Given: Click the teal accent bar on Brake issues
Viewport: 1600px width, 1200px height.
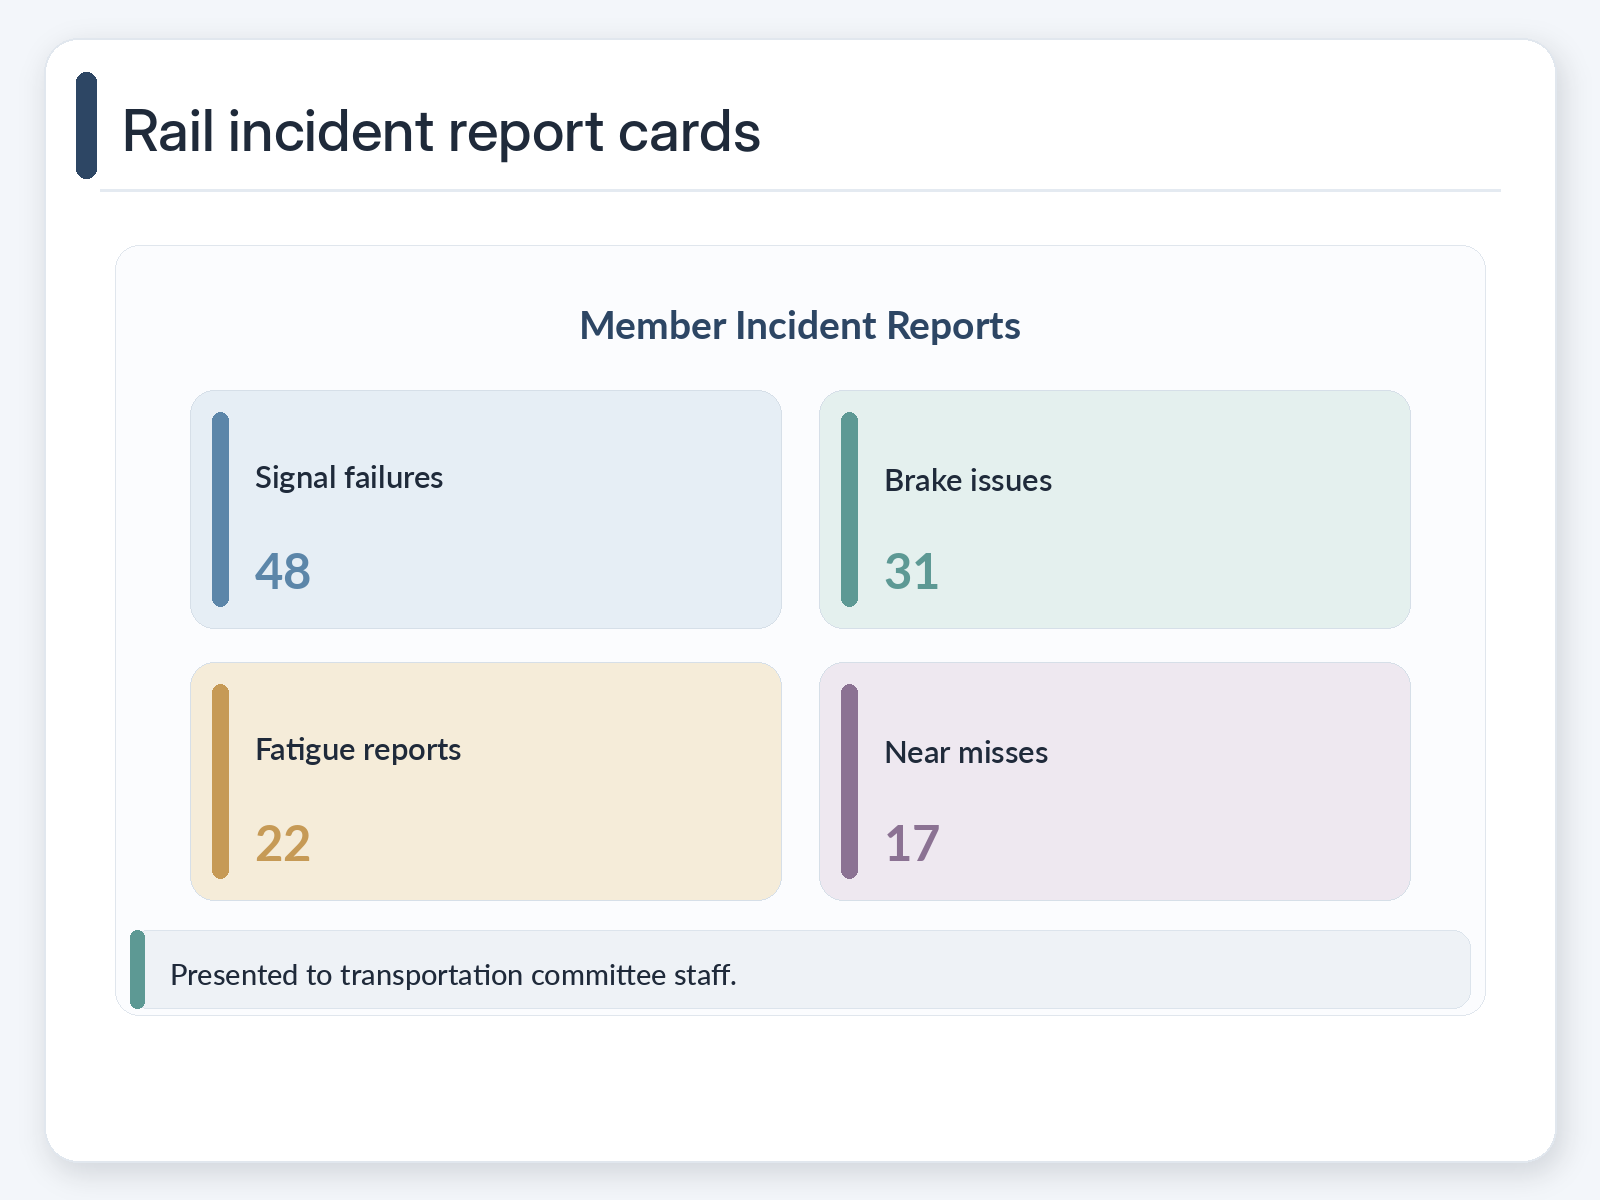Looking at the screenshot, I should (850, 510).
